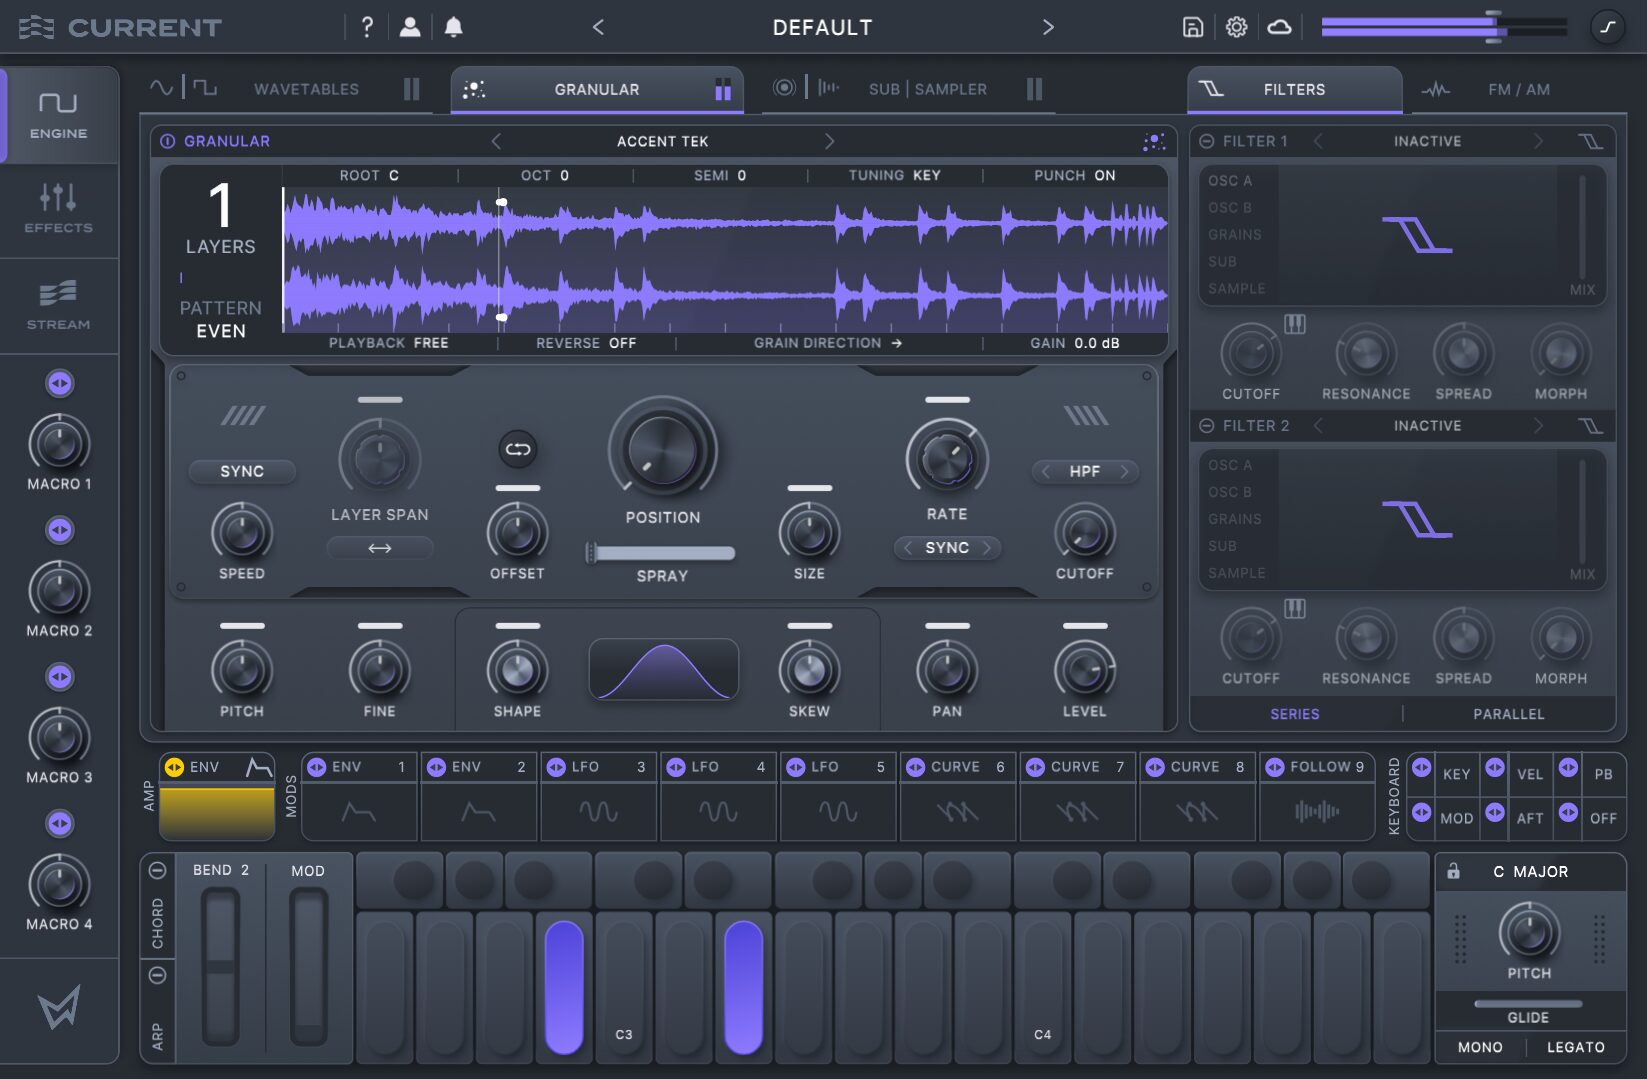This screenshot has width=1647, height=1079.
Task: Toggle the ARP enable button
Action: pyautogui.click(x=157, y=975)
